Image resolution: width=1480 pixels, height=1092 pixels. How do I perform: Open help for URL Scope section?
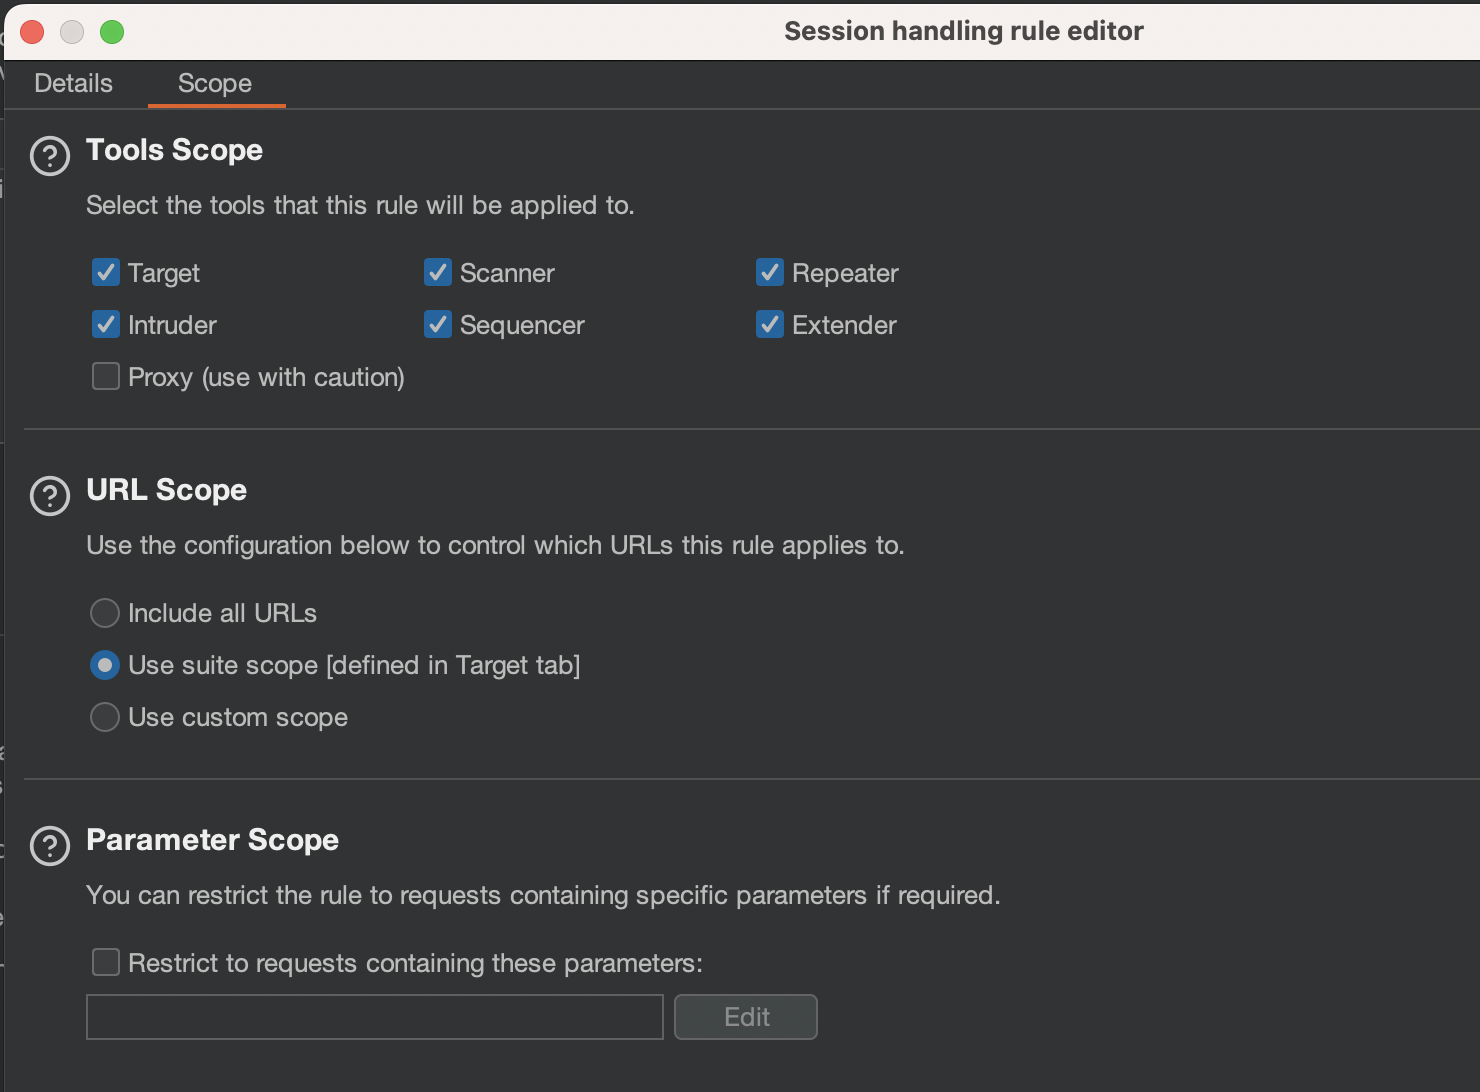pos(50,496)
